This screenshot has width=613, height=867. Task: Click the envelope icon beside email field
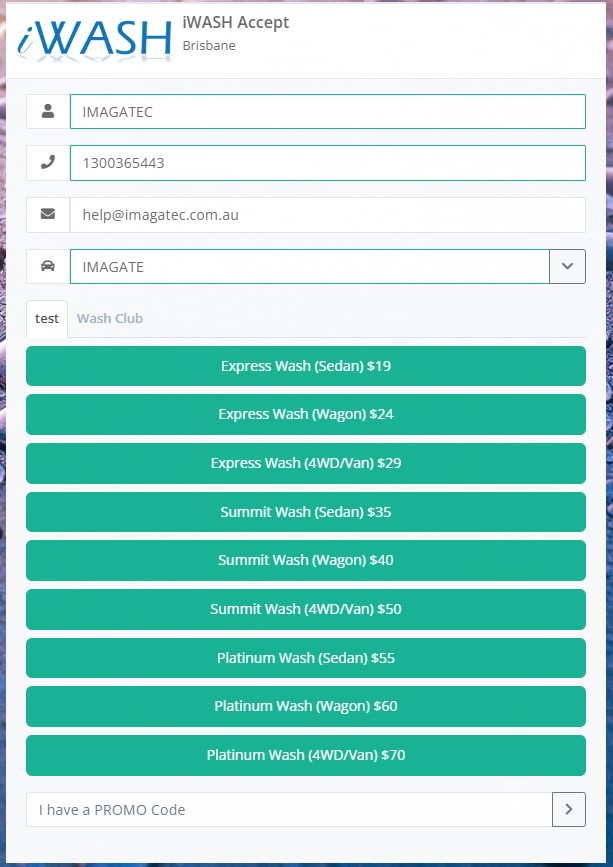click(48, 215)
